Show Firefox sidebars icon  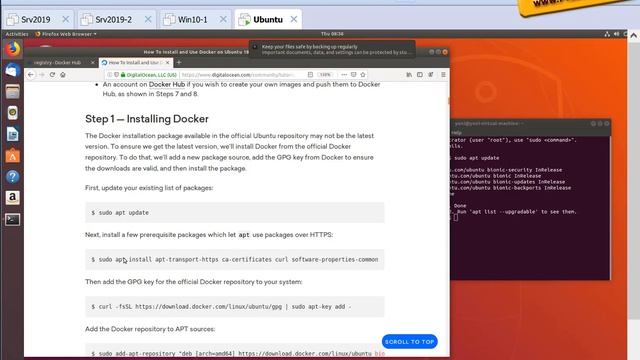point(420,75)
